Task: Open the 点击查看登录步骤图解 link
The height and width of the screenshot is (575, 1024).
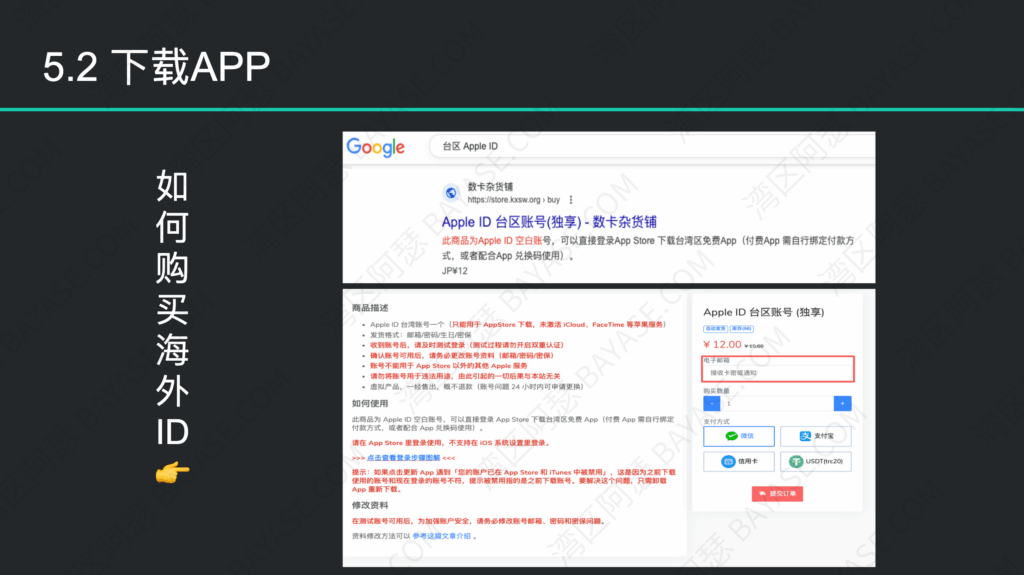Action: pyautogui.click(x=404, y=457)
